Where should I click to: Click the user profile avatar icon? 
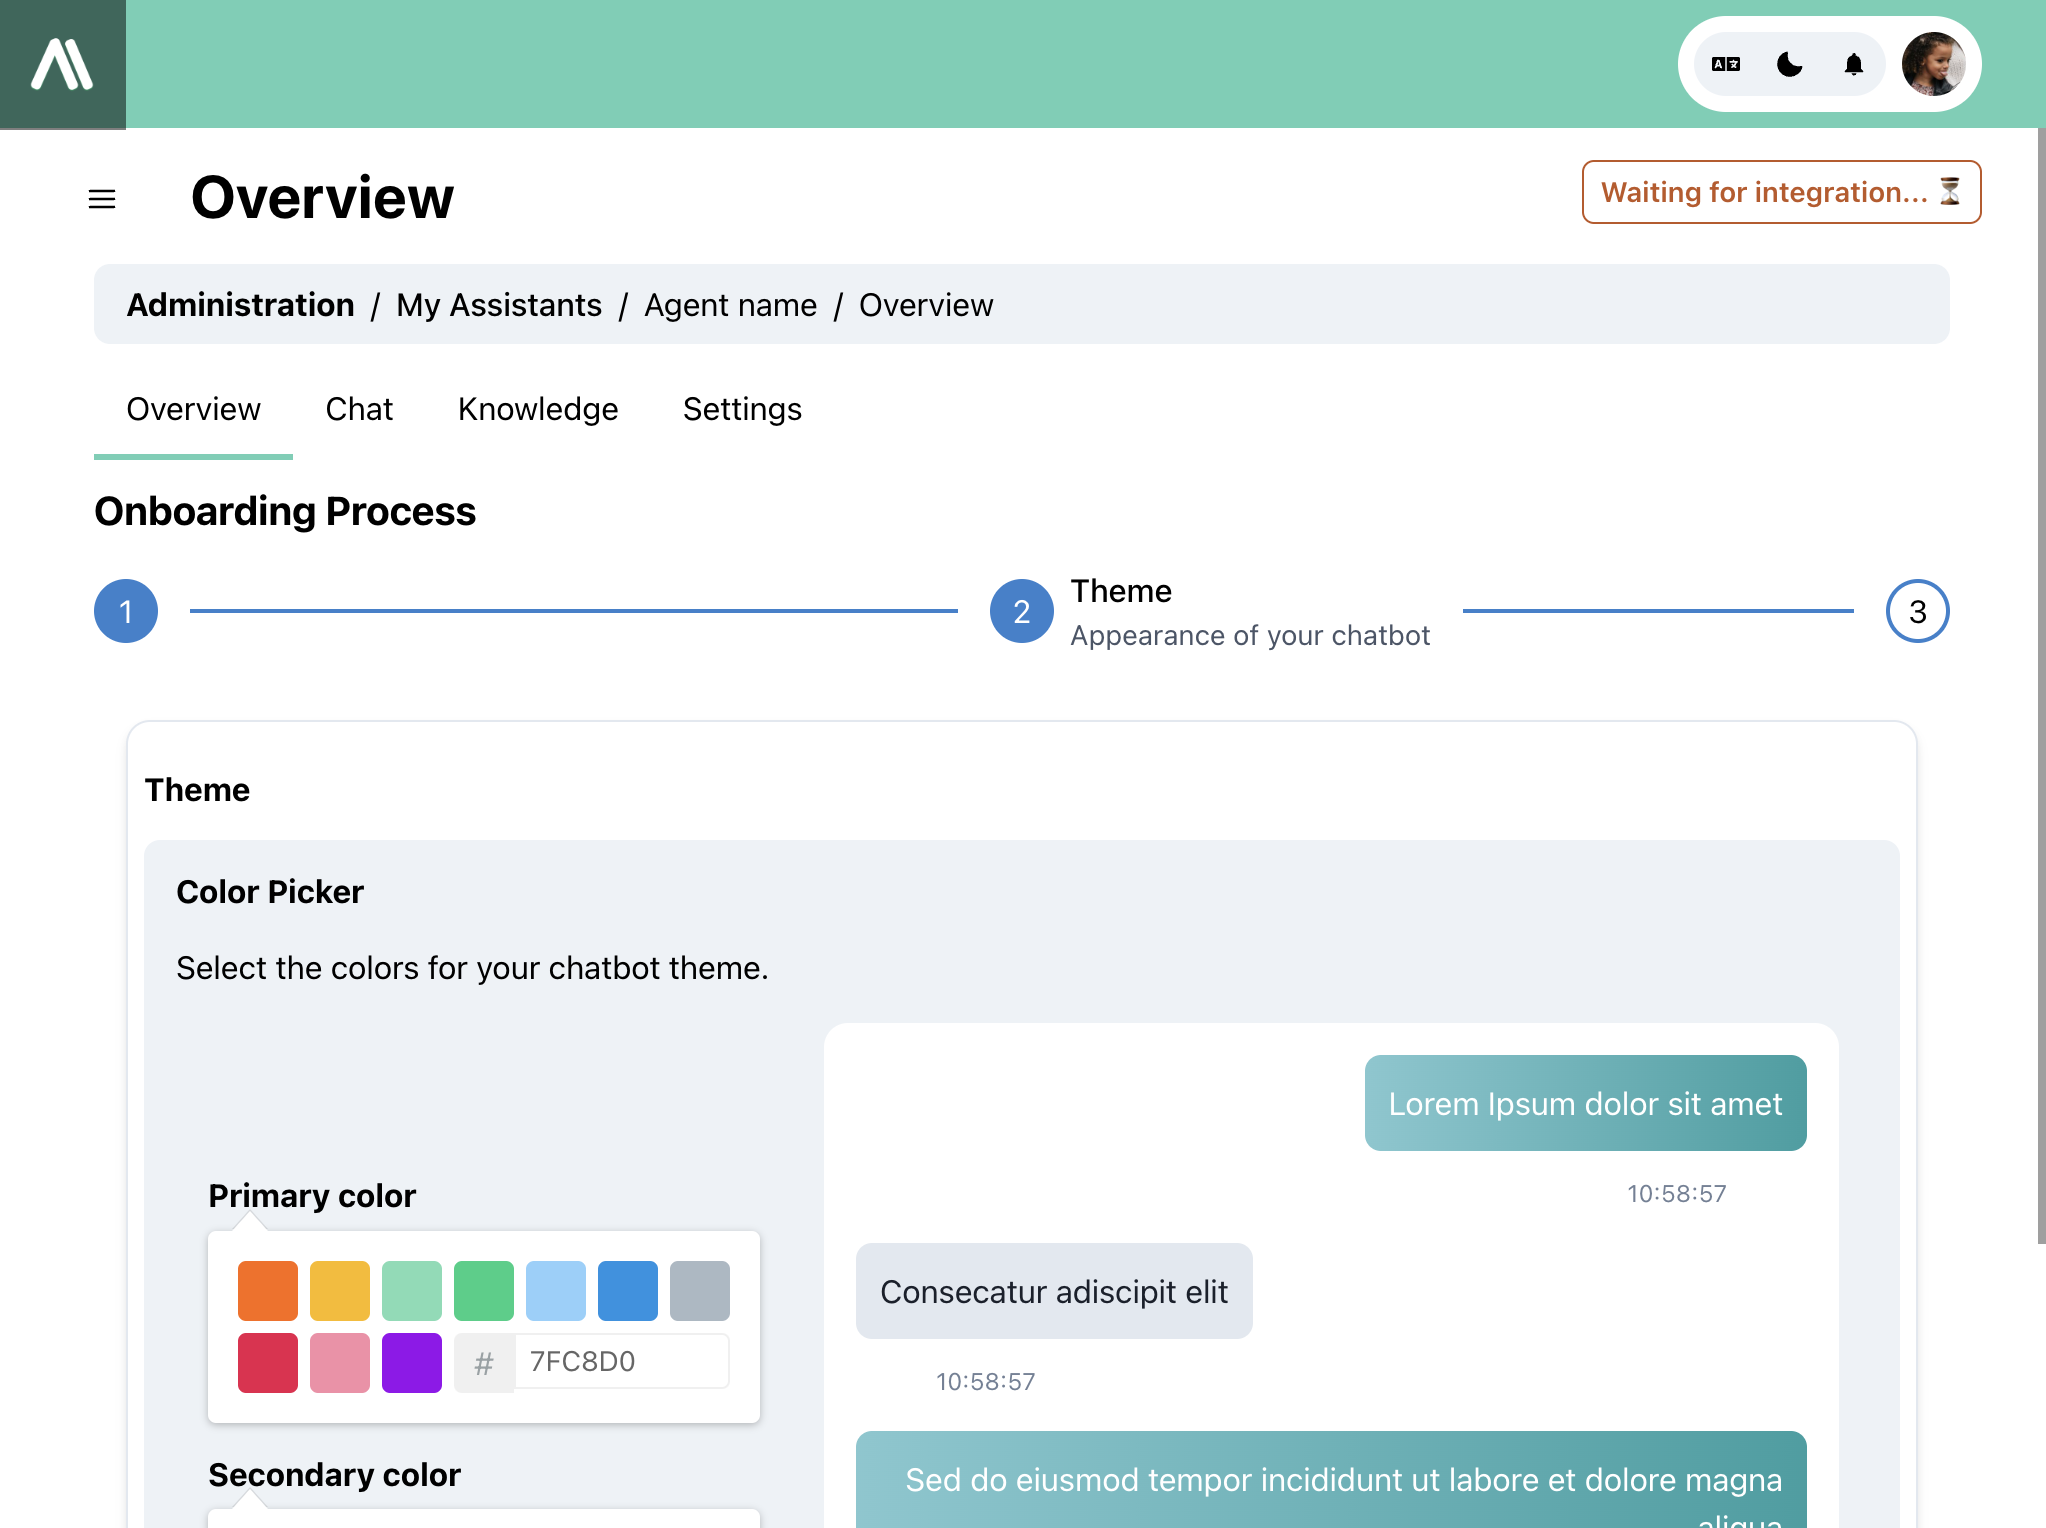click(x=1932, y=64)
